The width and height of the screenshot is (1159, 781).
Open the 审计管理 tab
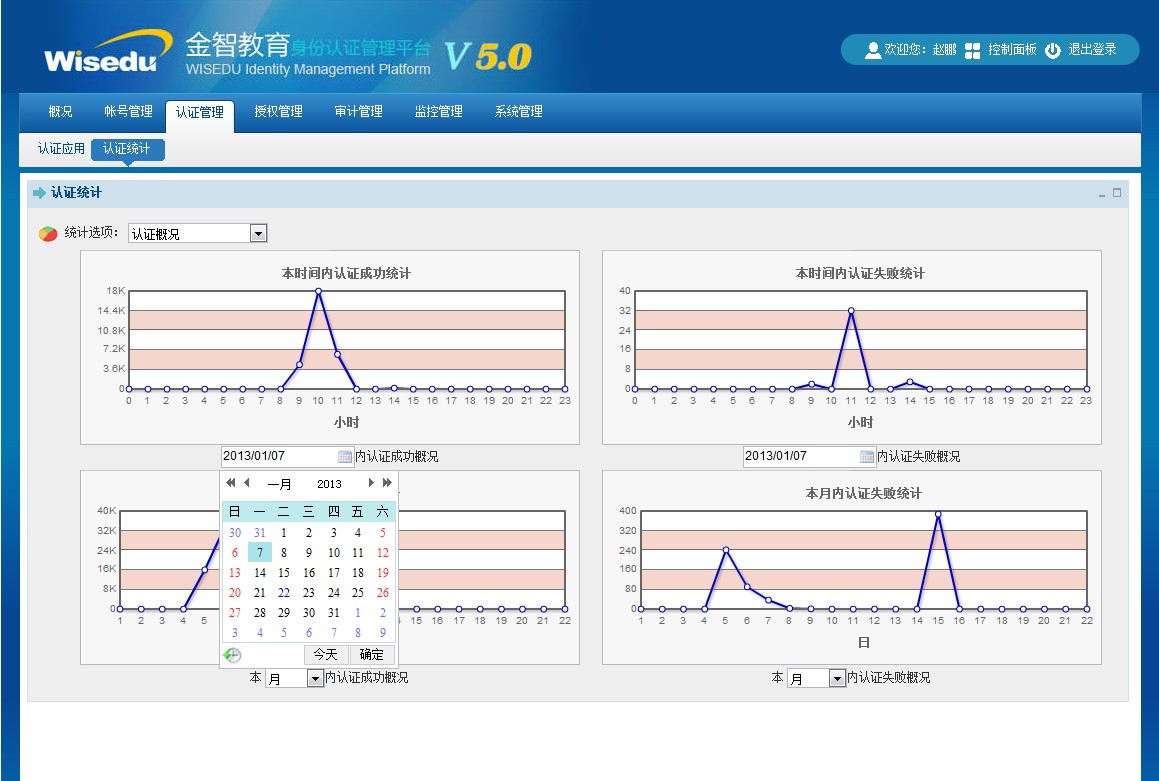358,112
